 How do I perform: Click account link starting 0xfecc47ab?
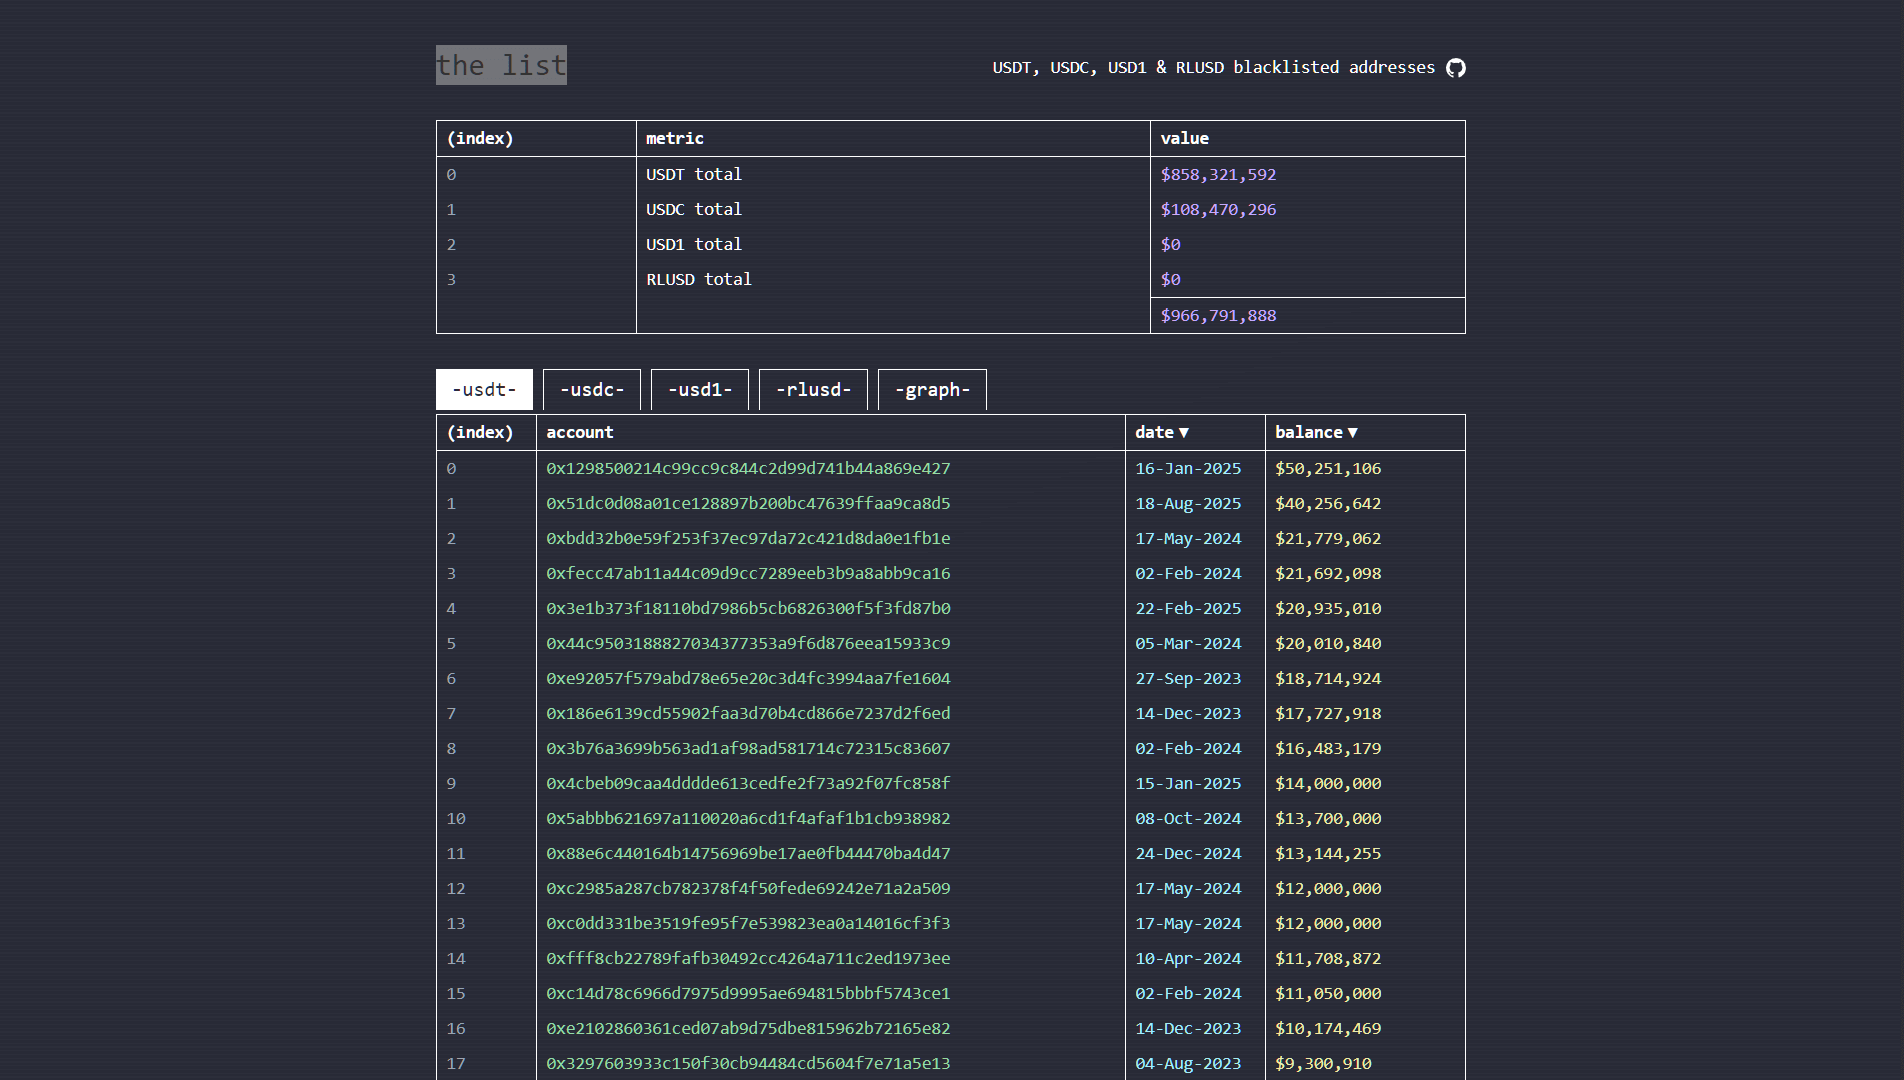[x=748, y=574]
